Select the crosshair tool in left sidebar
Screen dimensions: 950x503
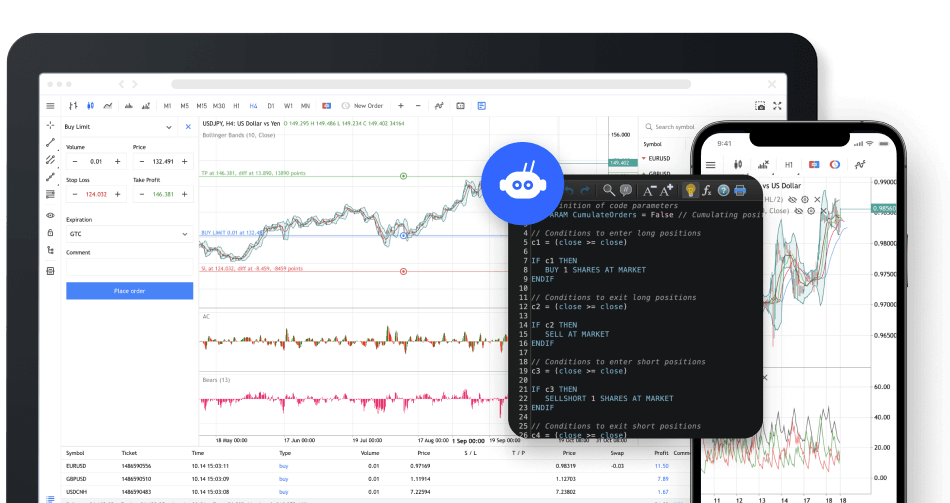pyautogui.click(x=50, y=125)
